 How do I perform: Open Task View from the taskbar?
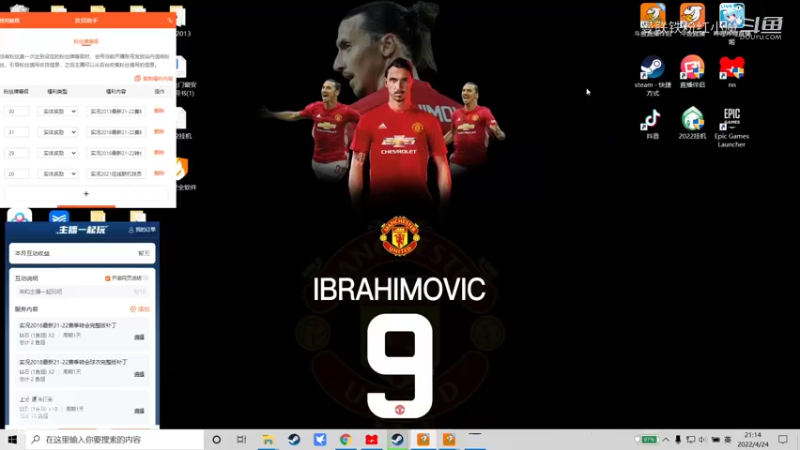pyautogui.click(x=241, y=439)
